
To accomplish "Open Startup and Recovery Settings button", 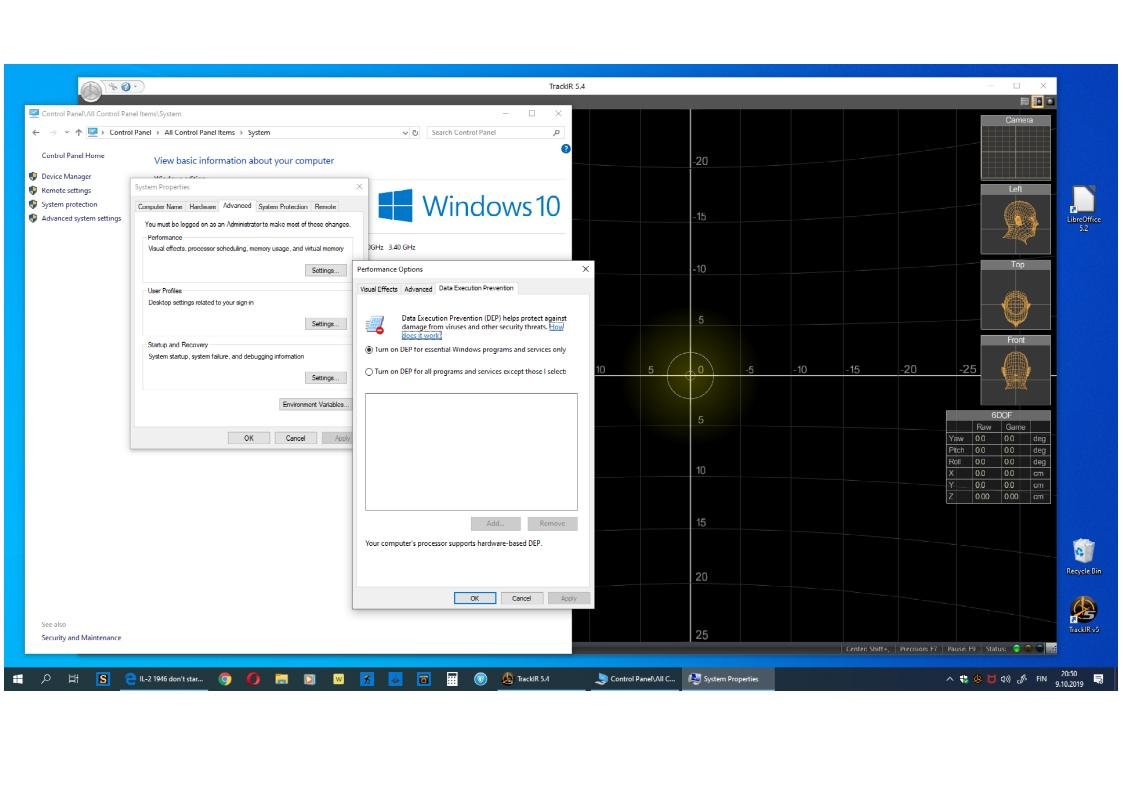I will 325,378.
